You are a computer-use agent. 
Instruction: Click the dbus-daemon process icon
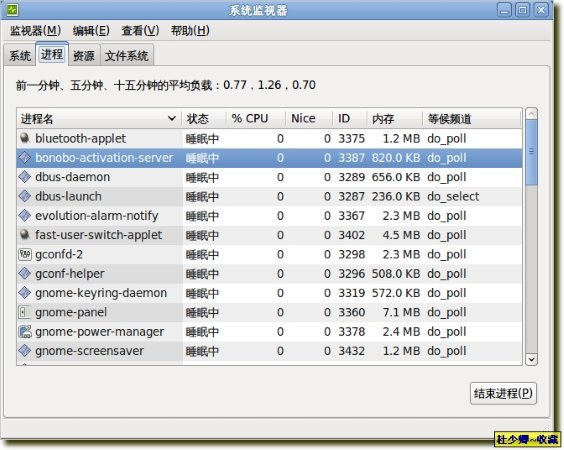click(24, 177)
